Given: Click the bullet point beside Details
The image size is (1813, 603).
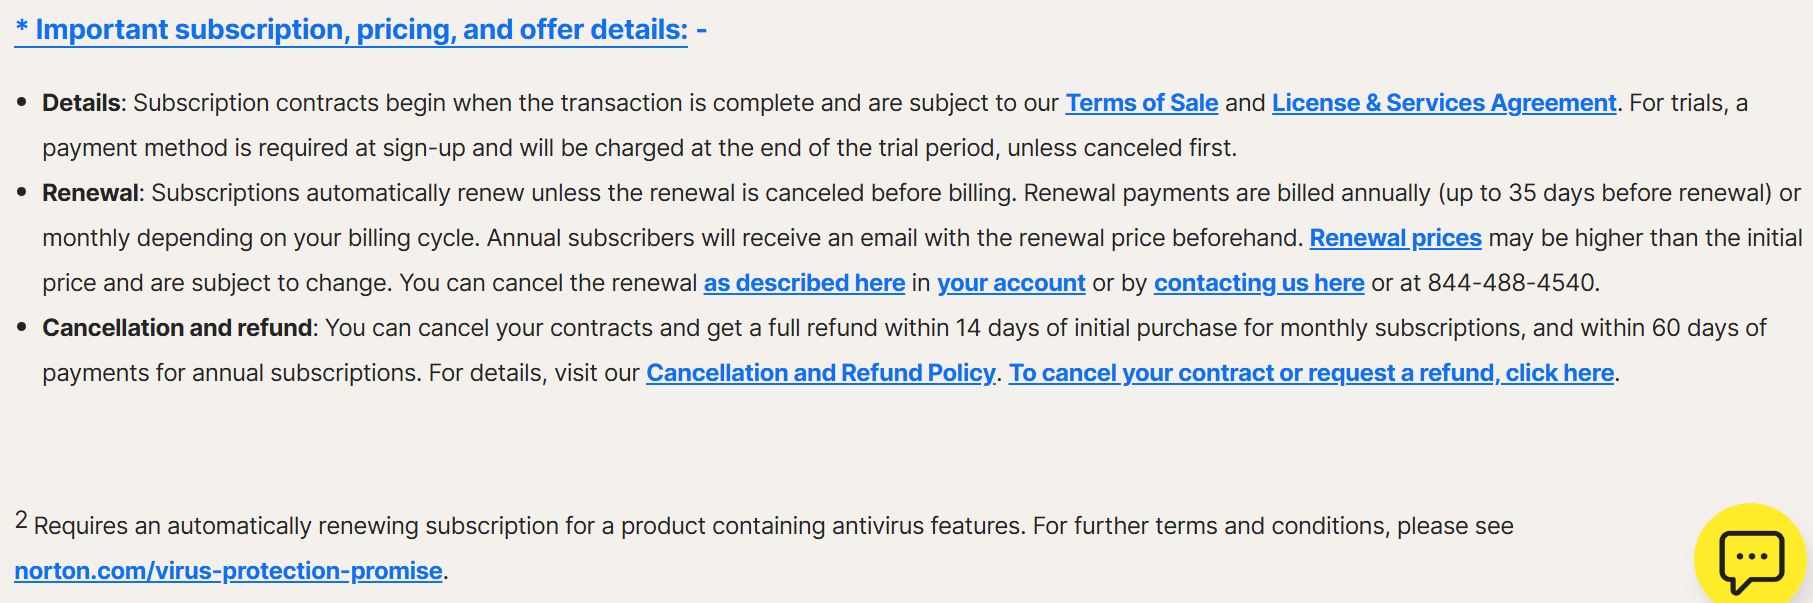Looking at the screenshot, I should (22, 102).
